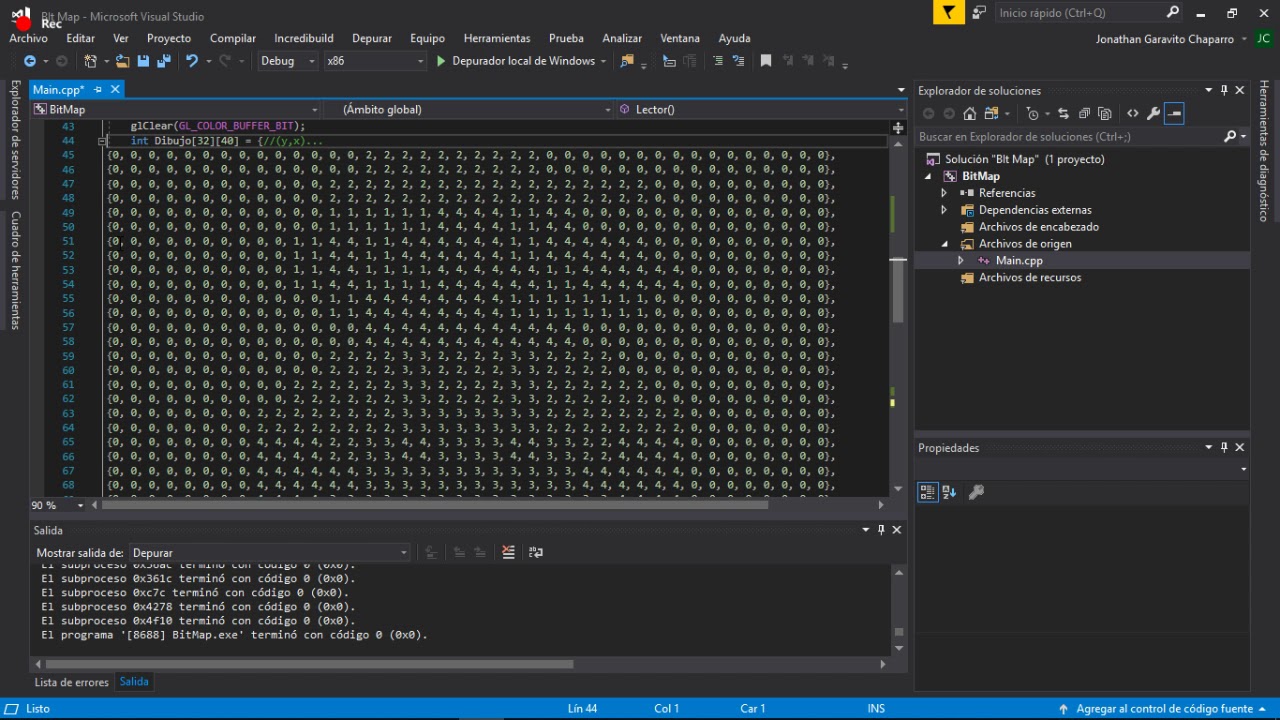
Task: Open the Debug configuration dropdown
Action: coord(288,61)
